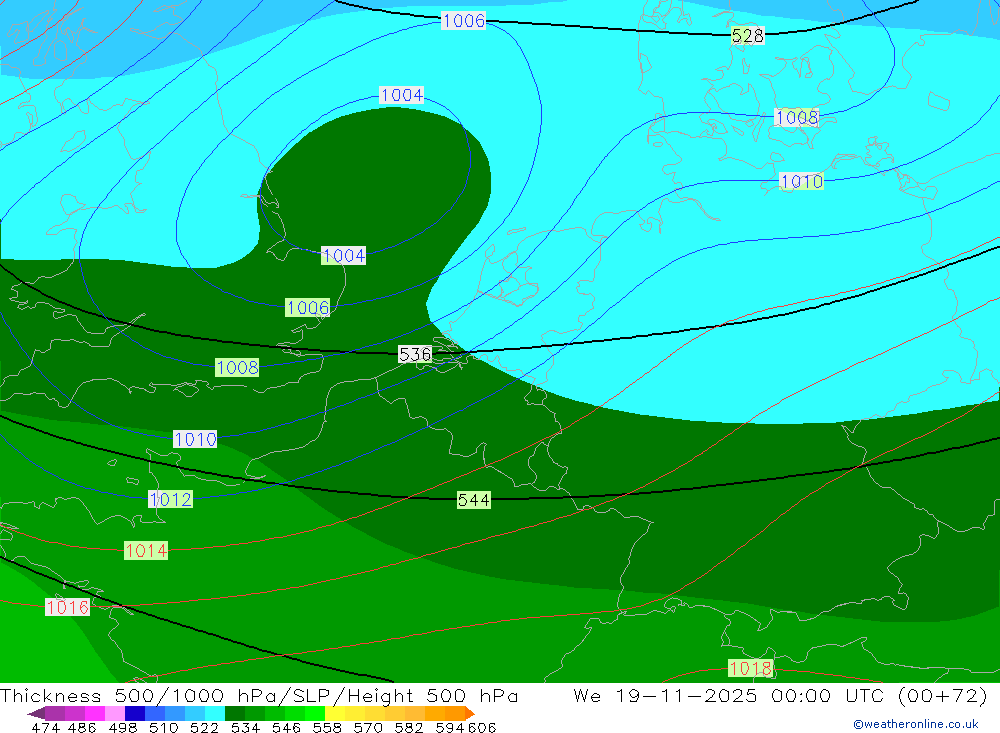Click the 'We 19-11-2025 00:00 UTC (00+72)' timestamp
The height and width of the screenshot is (733, 1000).
781,695
